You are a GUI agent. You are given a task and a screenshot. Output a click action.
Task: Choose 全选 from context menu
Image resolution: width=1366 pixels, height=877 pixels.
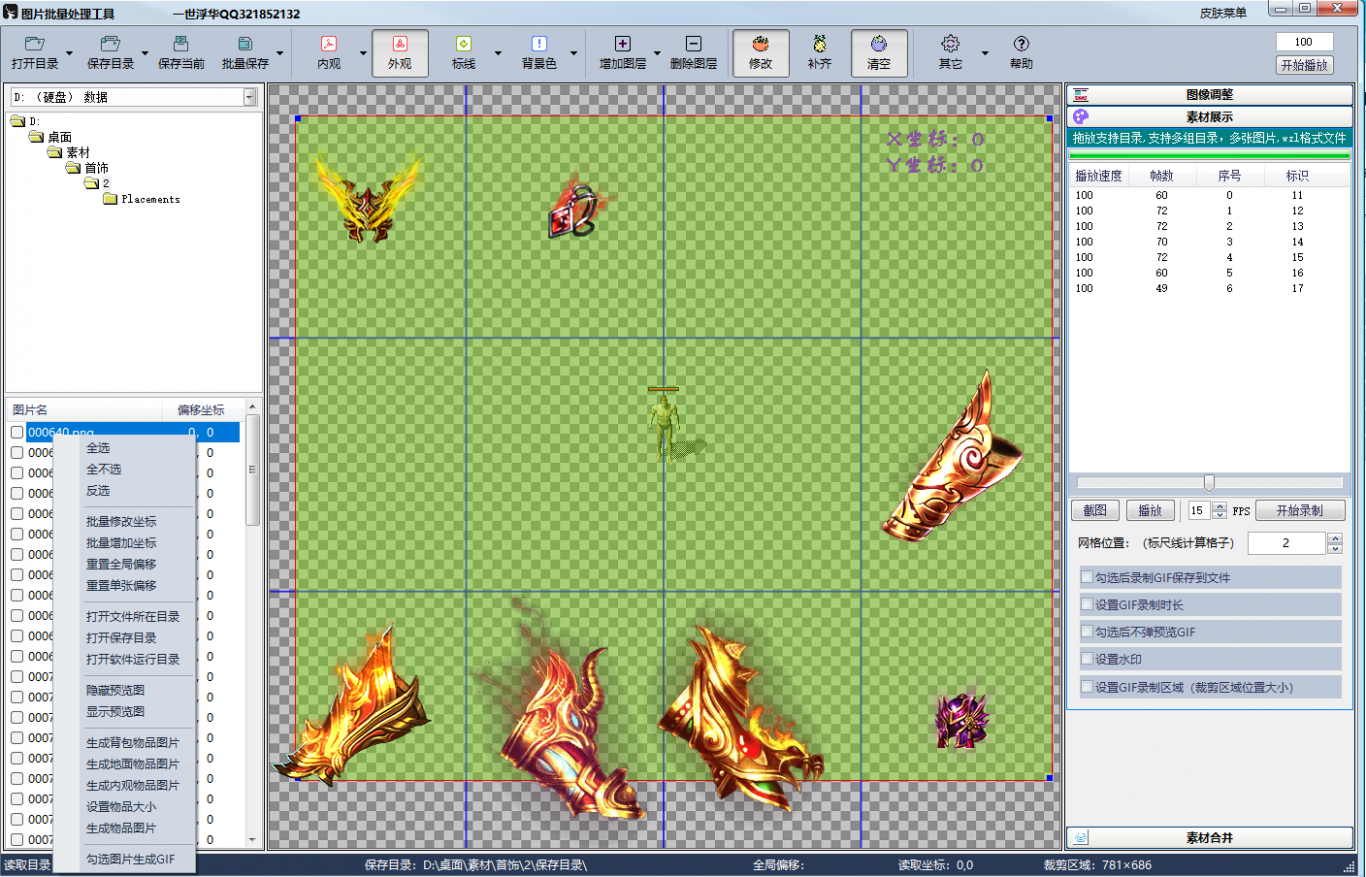98,448
